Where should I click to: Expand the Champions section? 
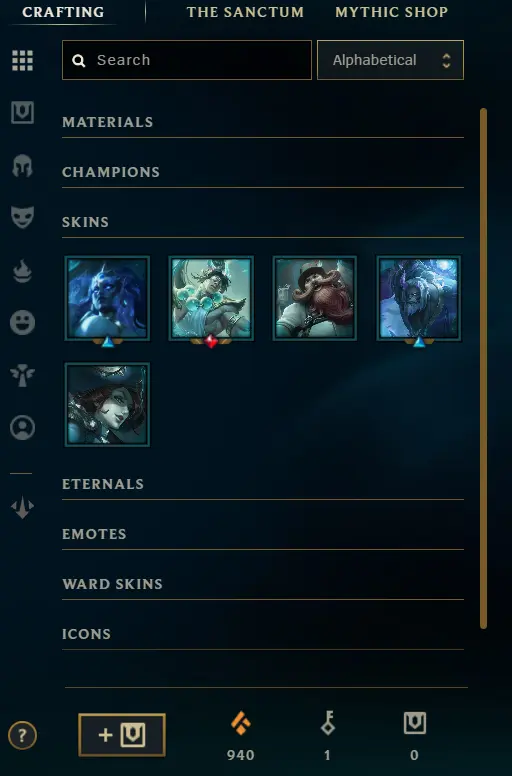(x=263, y=172)
